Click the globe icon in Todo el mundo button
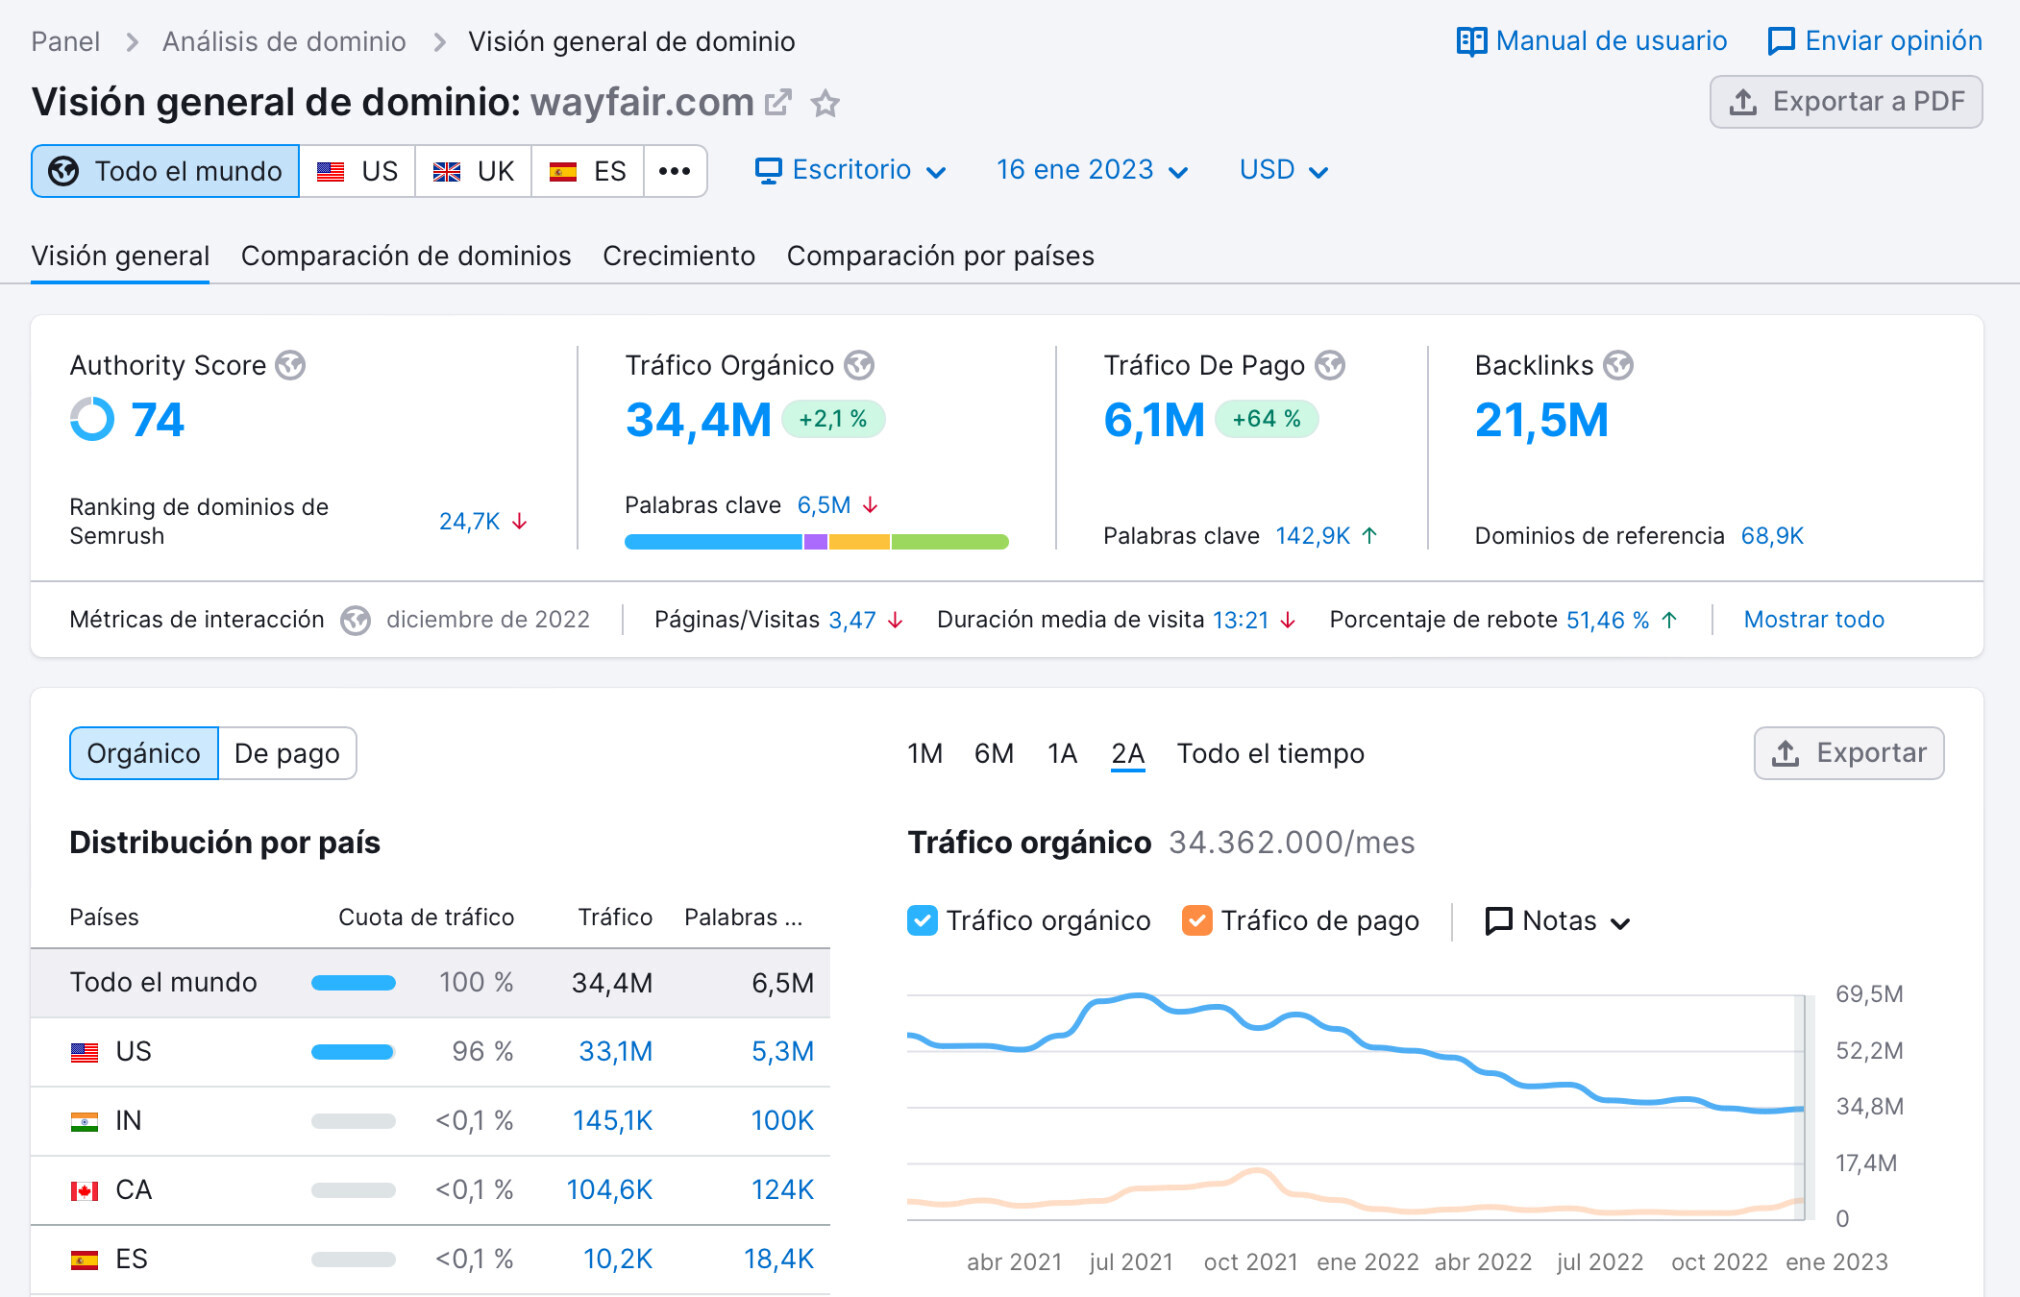This screenshot has height=1297, width=2020. [64, 171]
